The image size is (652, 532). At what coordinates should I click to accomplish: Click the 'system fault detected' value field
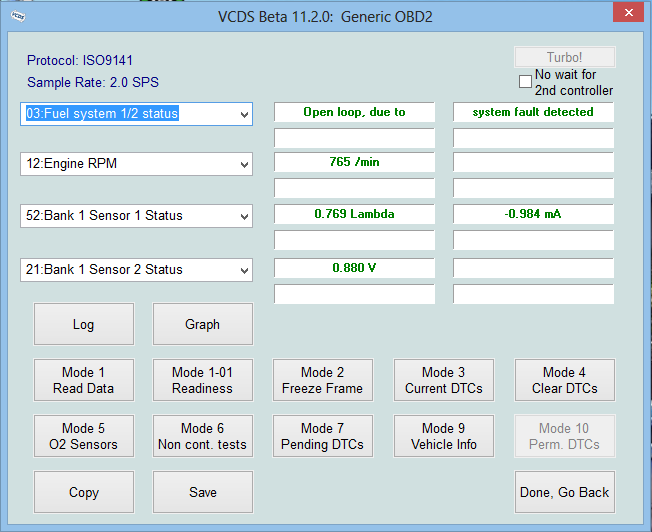533,112
